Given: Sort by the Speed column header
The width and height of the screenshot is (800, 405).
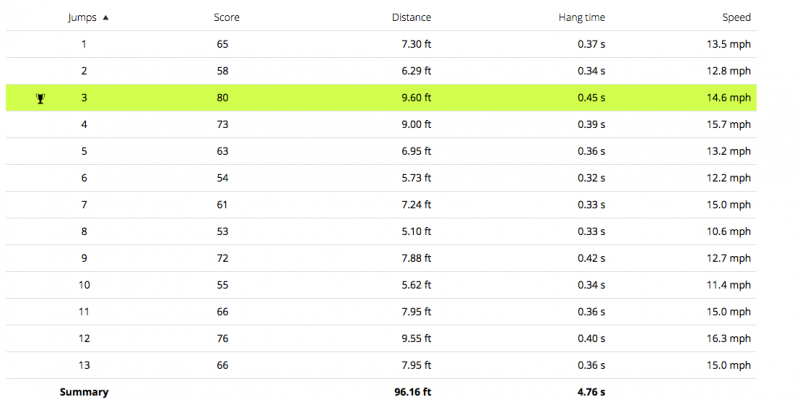Looking at the screenshot, I should [x=736, y=18].
